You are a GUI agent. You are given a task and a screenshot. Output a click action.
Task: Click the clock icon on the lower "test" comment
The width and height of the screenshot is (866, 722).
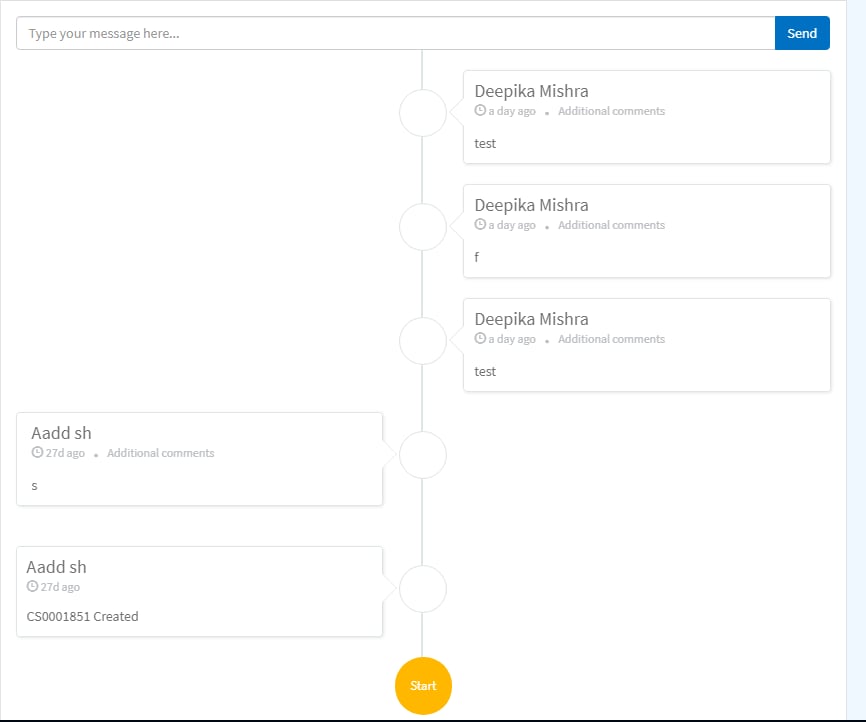click(x=479, y=338)
